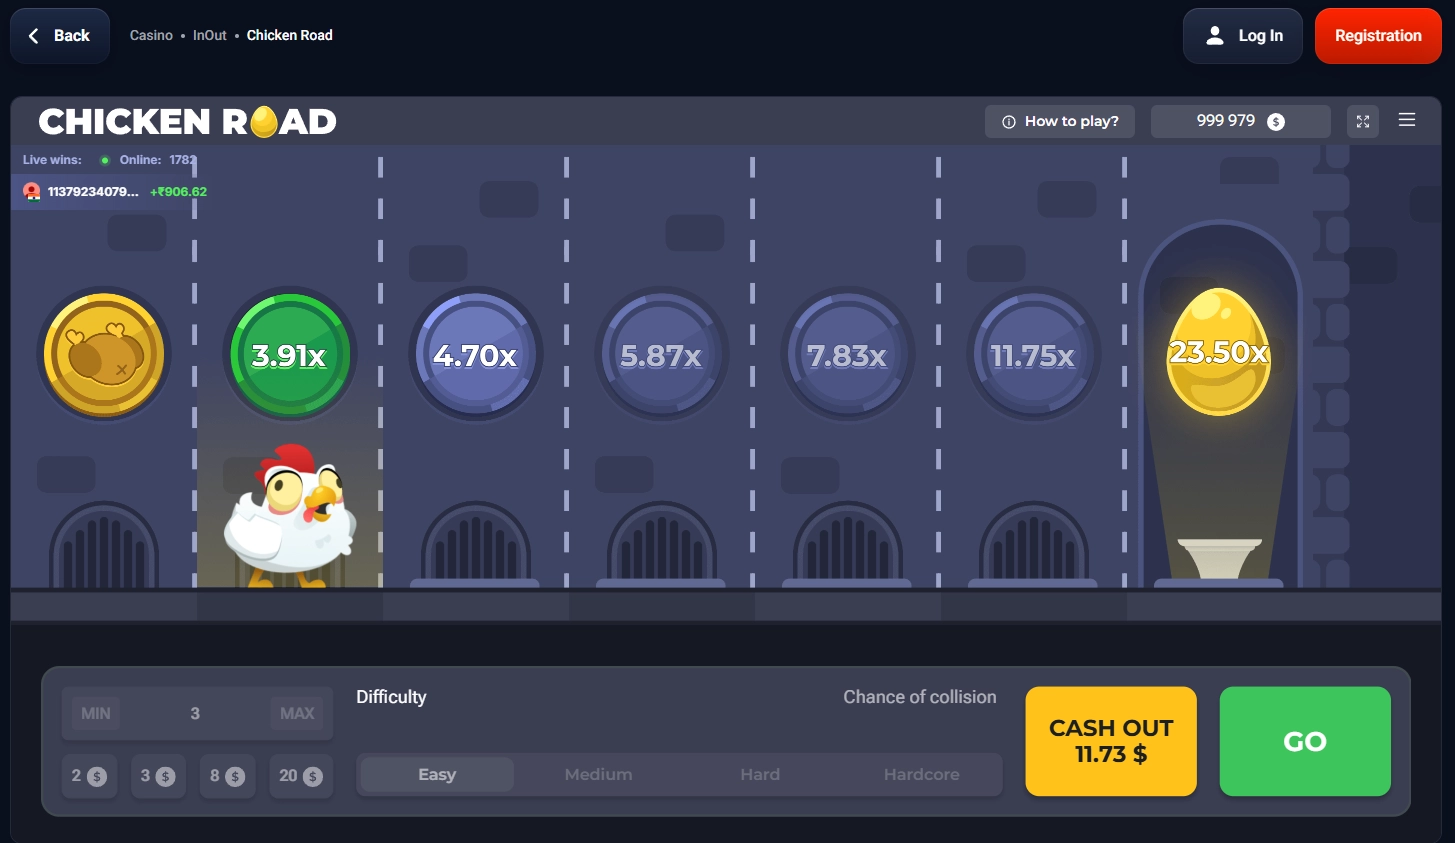Open the InOut breadcrumb link
The image size is (1455, 843).
pyautogui.click(x=210, y=35)
